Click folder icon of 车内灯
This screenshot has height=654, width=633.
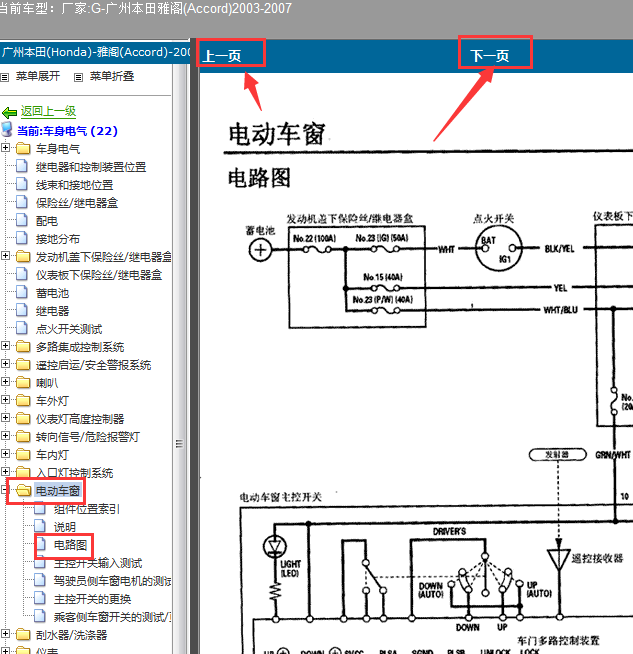23,454
